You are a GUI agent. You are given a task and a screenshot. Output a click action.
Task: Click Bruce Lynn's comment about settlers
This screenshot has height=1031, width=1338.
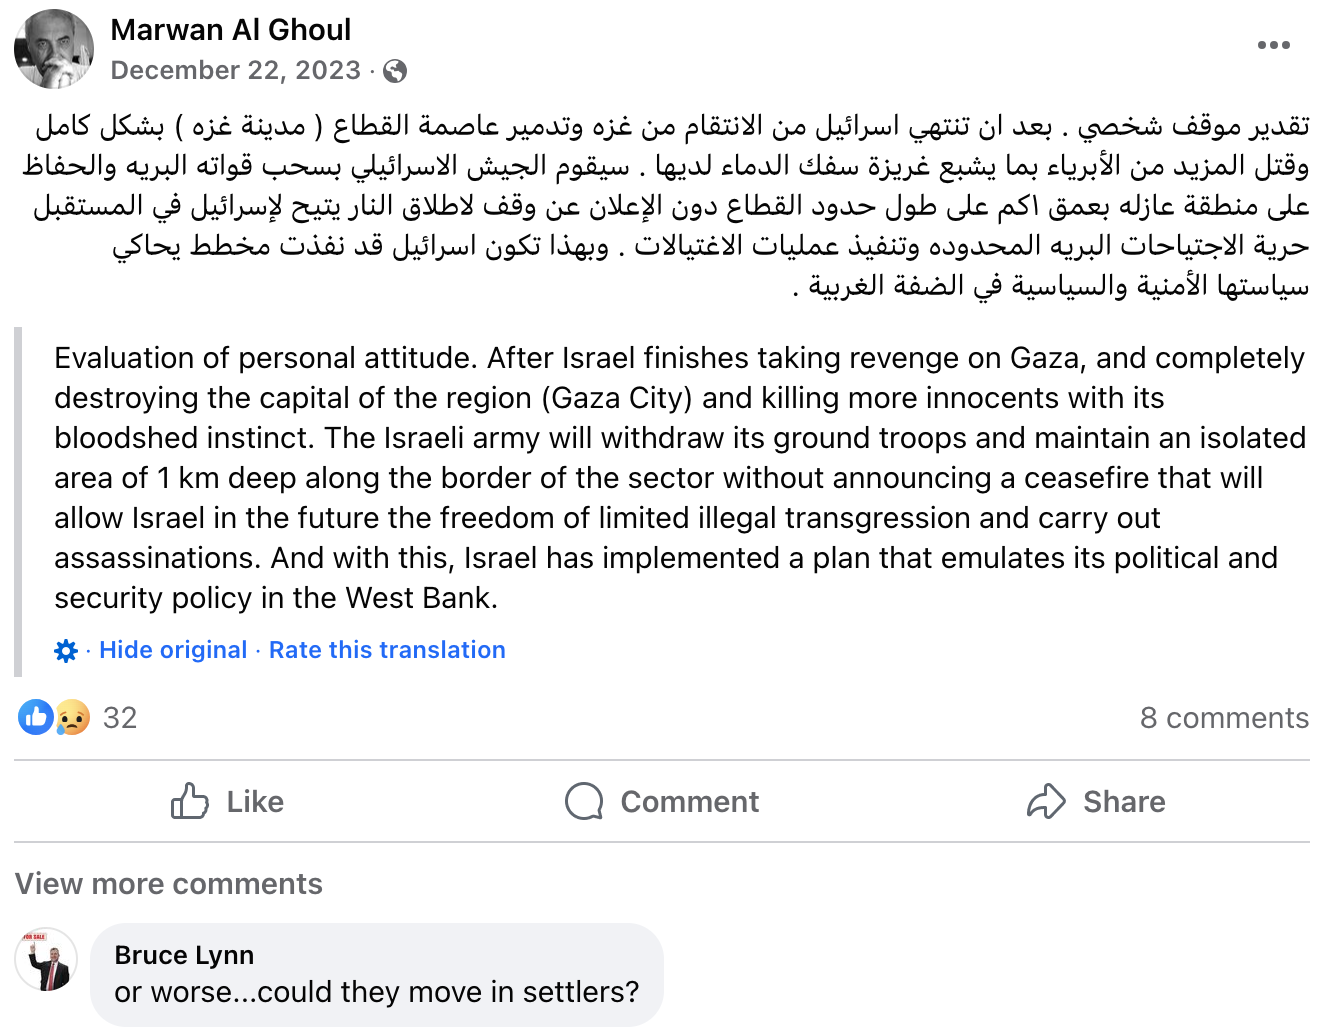[376, 992]
